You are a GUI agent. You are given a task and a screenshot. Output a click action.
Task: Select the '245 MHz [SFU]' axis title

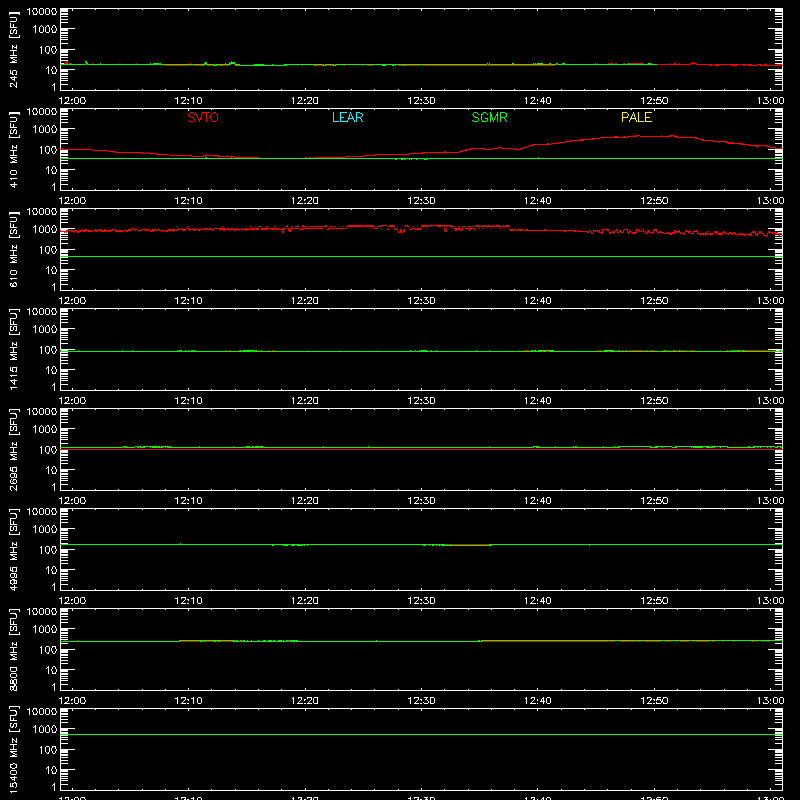coord(14,50)
